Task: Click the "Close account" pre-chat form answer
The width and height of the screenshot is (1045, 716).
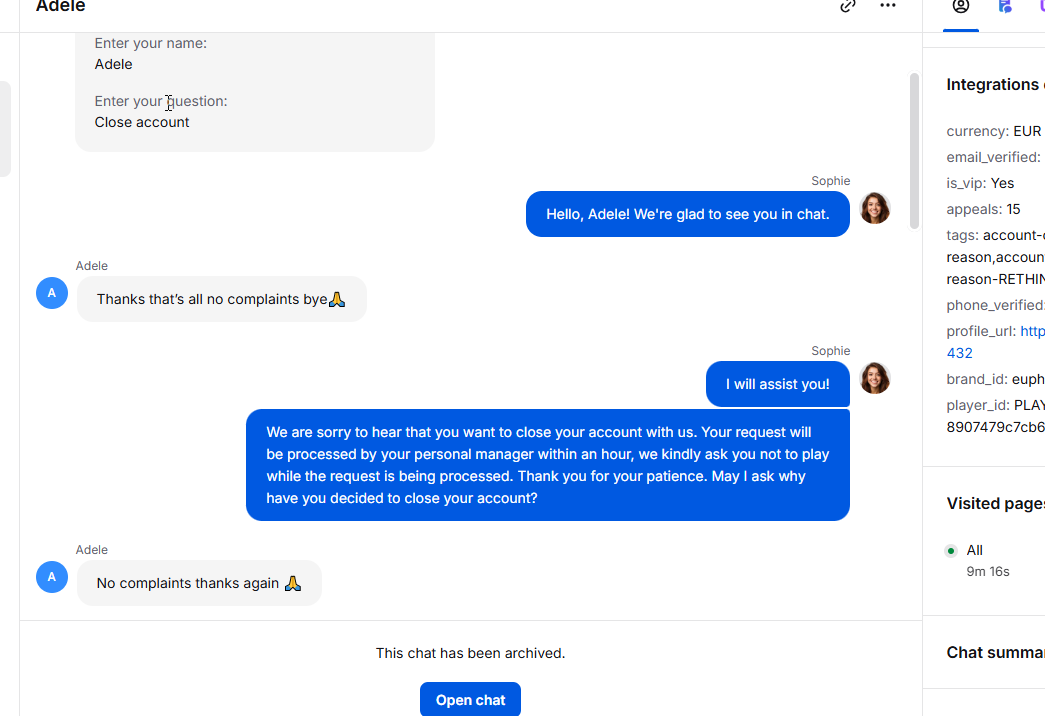Action: [x=142, y=122]
